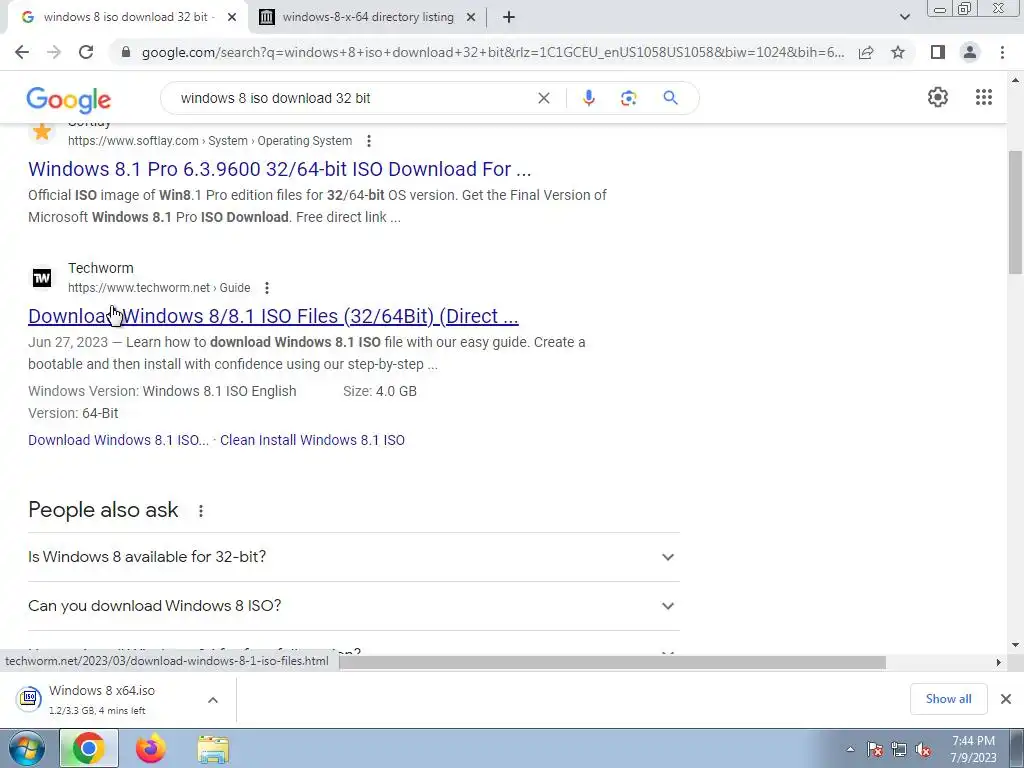This screenshot has width=1024, height=768.
Task: Click the vertical scrollbar thumb
Action: 1015,212
